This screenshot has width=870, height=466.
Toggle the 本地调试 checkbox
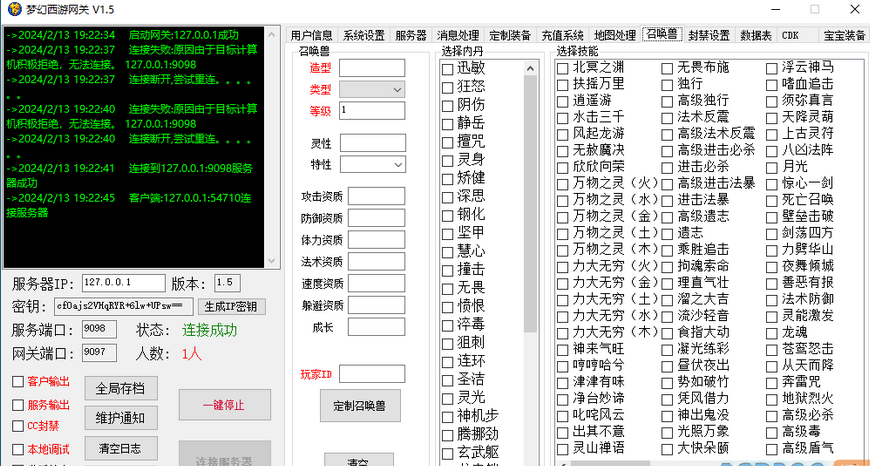18,449
